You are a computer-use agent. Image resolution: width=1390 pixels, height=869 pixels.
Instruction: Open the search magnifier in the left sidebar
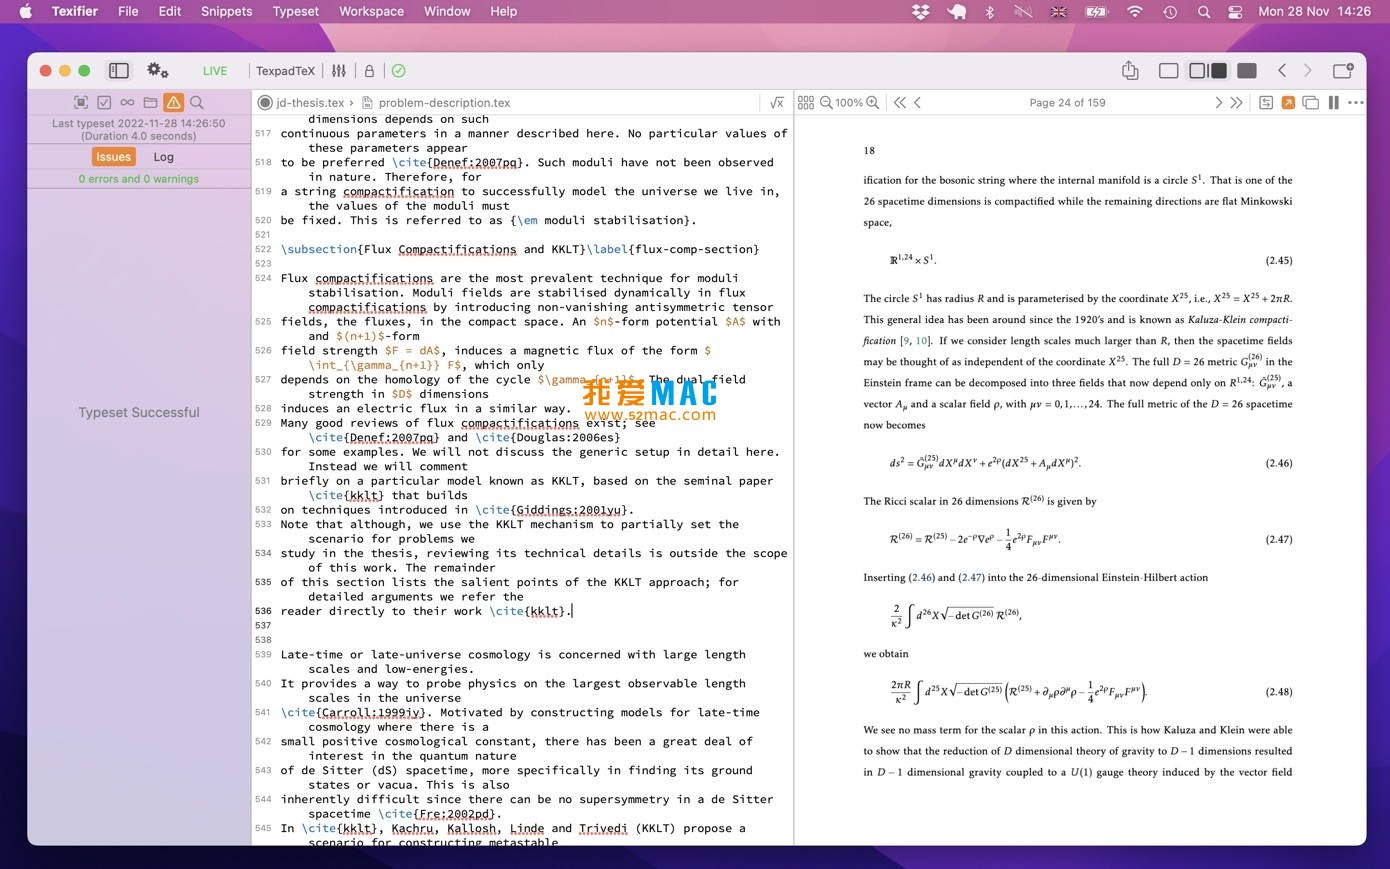[197, 102]
